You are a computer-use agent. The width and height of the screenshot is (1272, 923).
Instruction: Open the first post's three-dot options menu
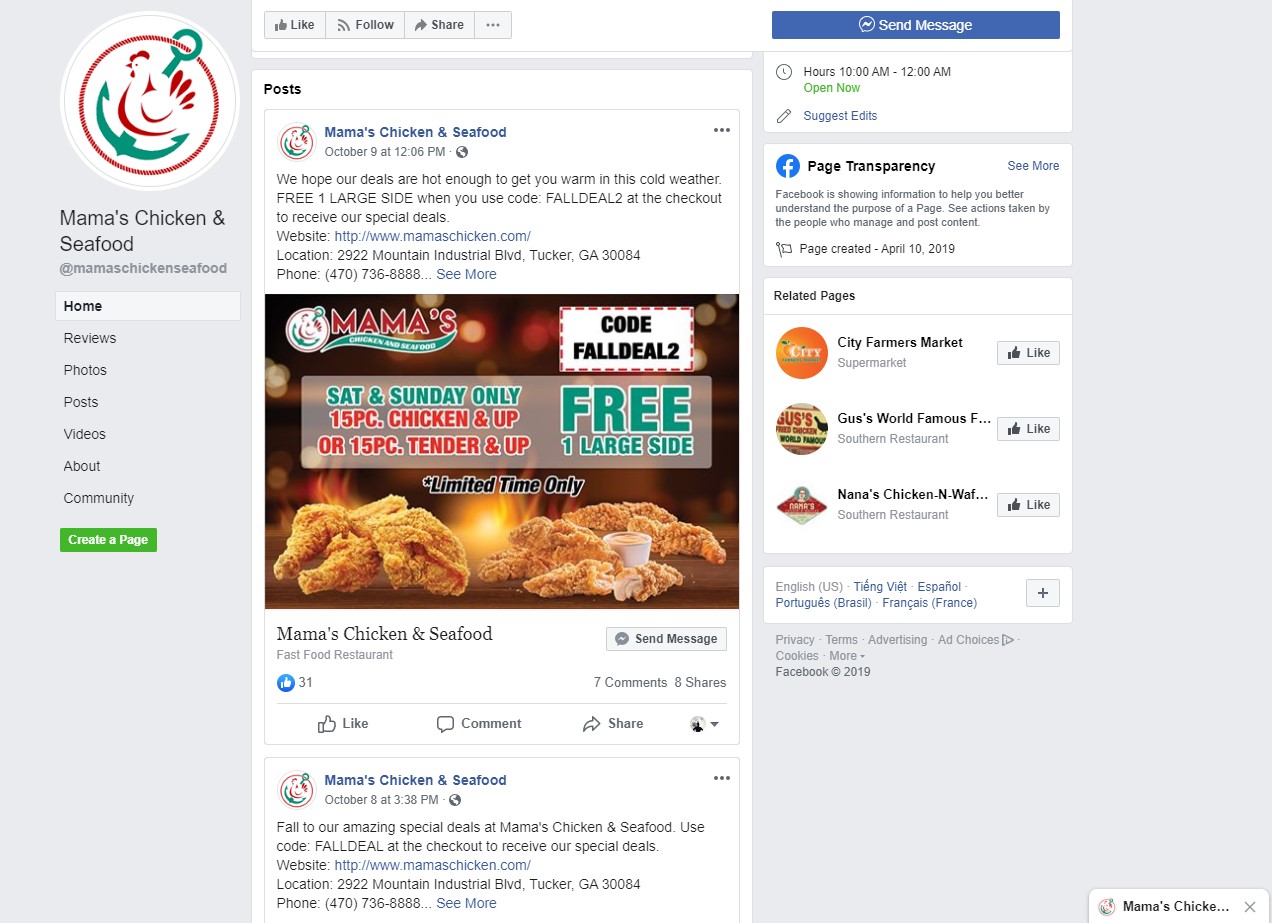[722, 130]
